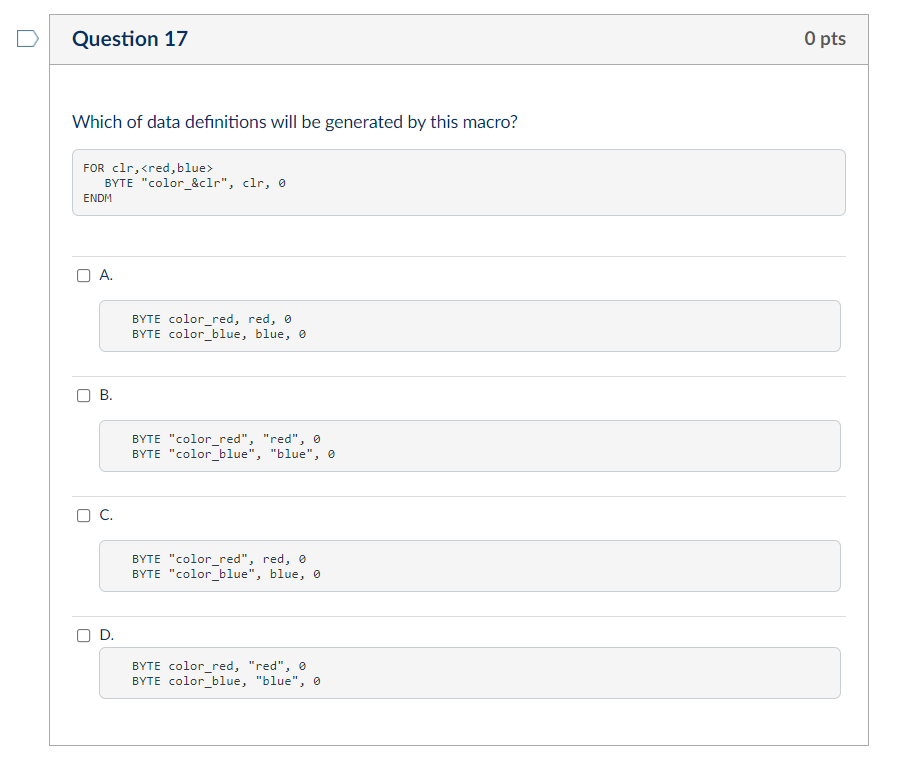The image size is (913, 762).
Task: Click the "A." option letter label
Action: click(107, 275)
